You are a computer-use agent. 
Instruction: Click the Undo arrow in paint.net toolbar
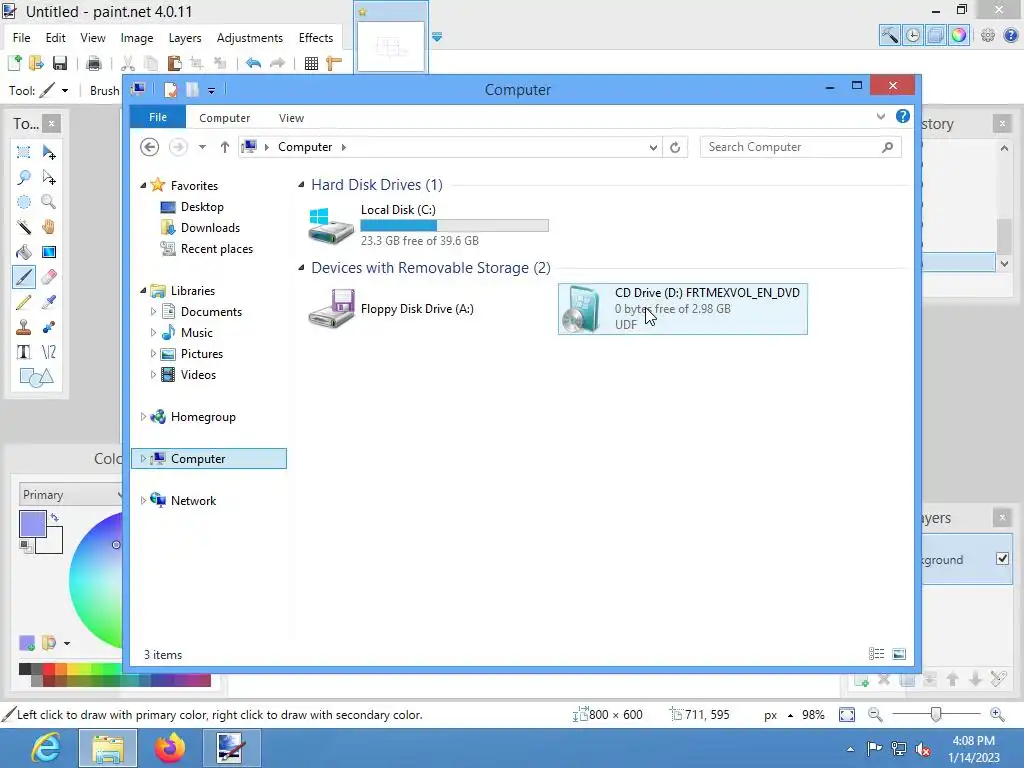tap(253, 63)
